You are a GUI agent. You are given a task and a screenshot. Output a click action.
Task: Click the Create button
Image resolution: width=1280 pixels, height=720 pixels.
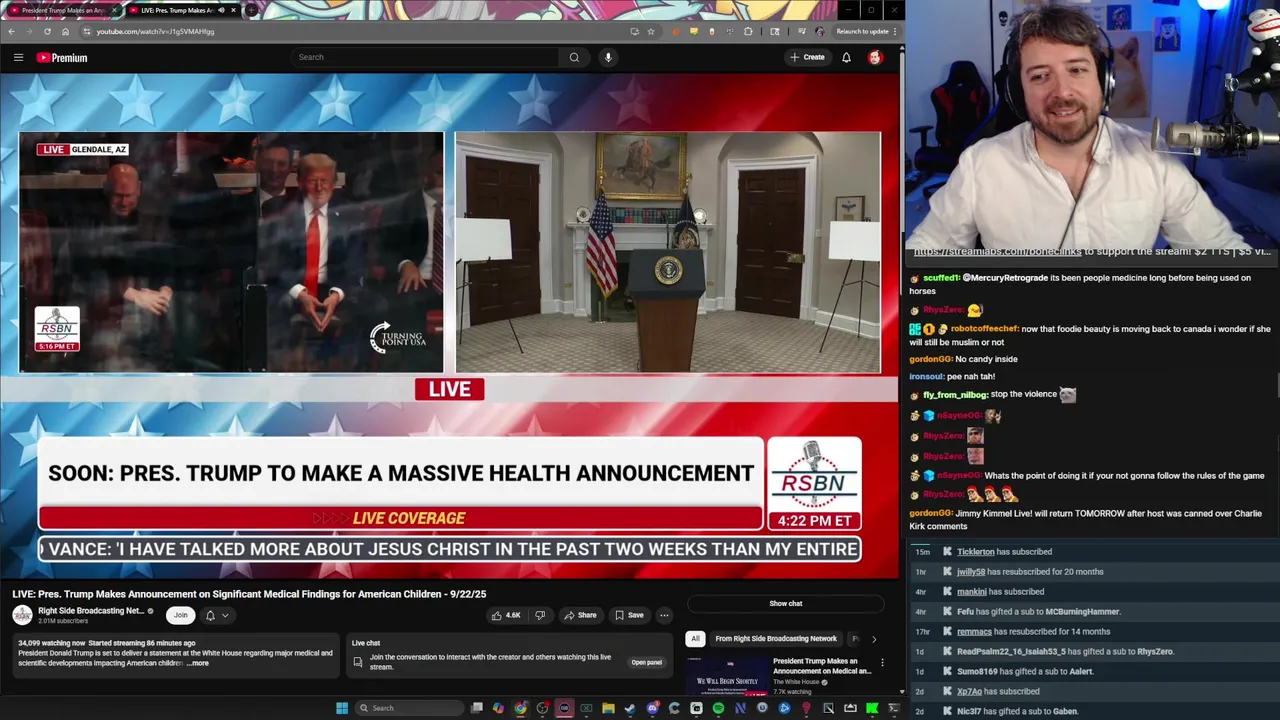(x=808, y=57)
